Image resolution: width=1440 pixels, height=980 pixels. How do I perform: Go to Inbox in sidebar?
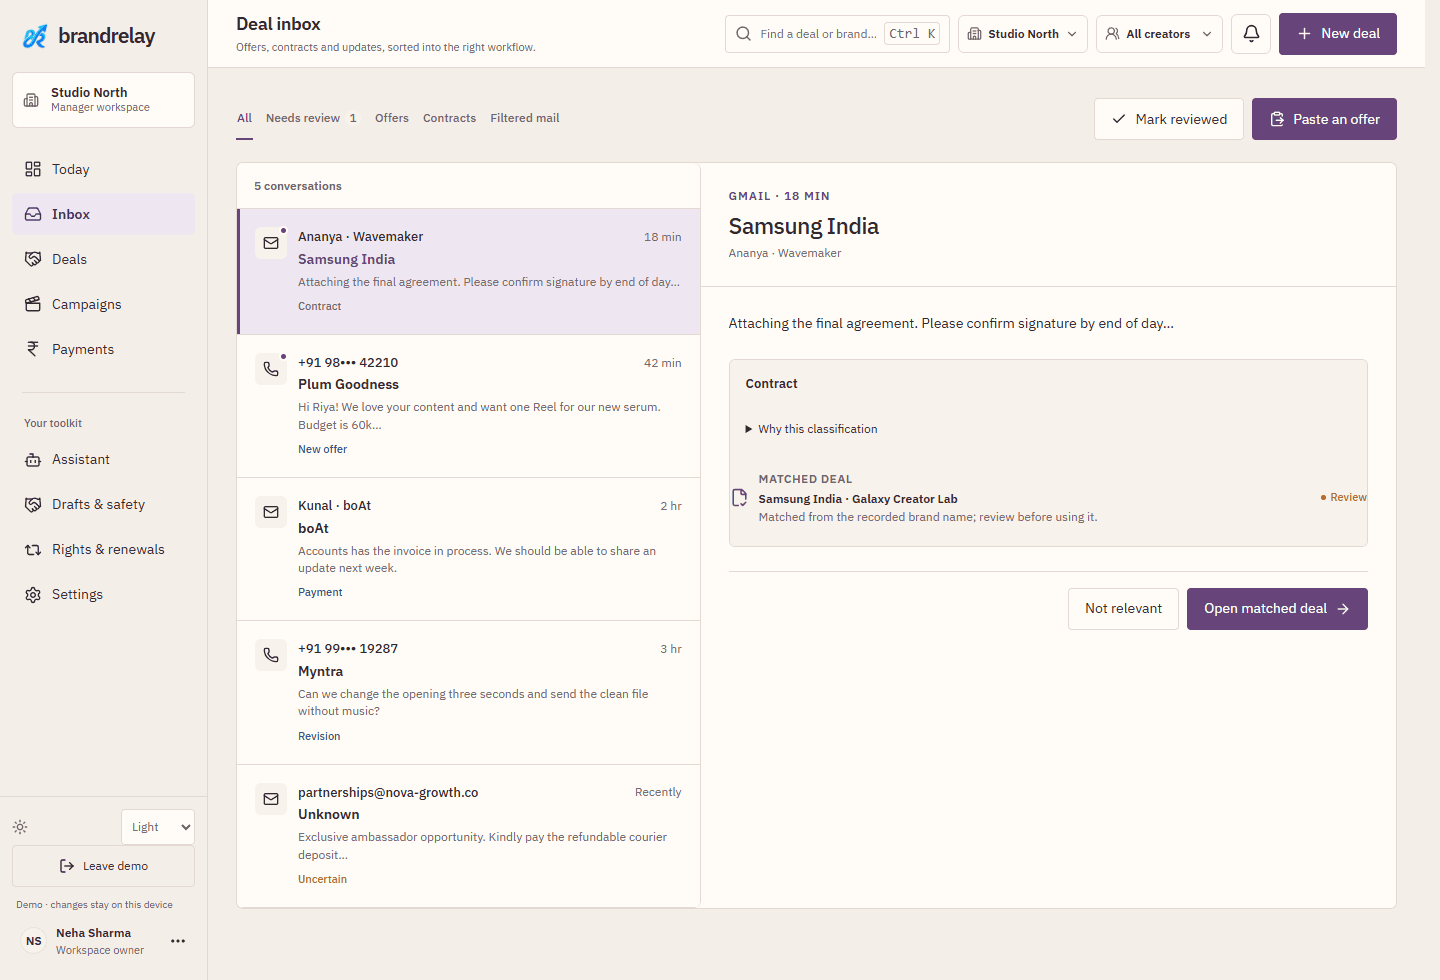pos(103,214)
